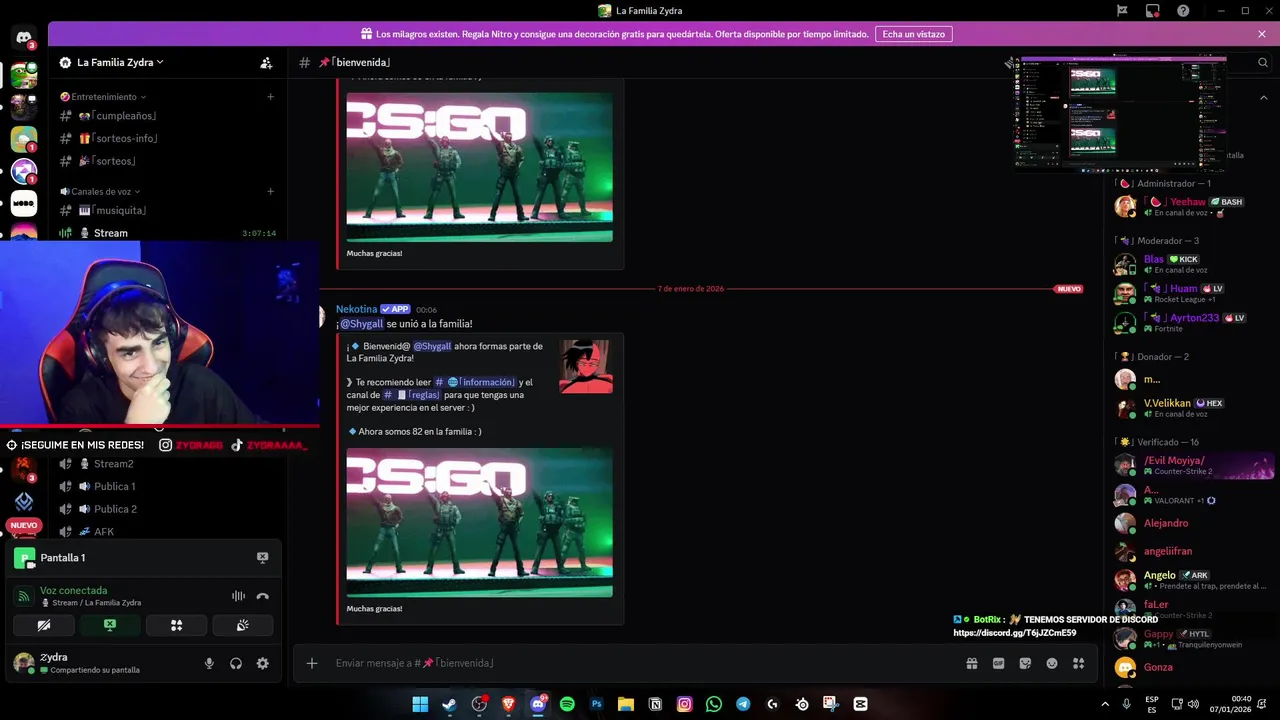Open the información channel link
The image size is (1280, 720).
click(475, 382)
